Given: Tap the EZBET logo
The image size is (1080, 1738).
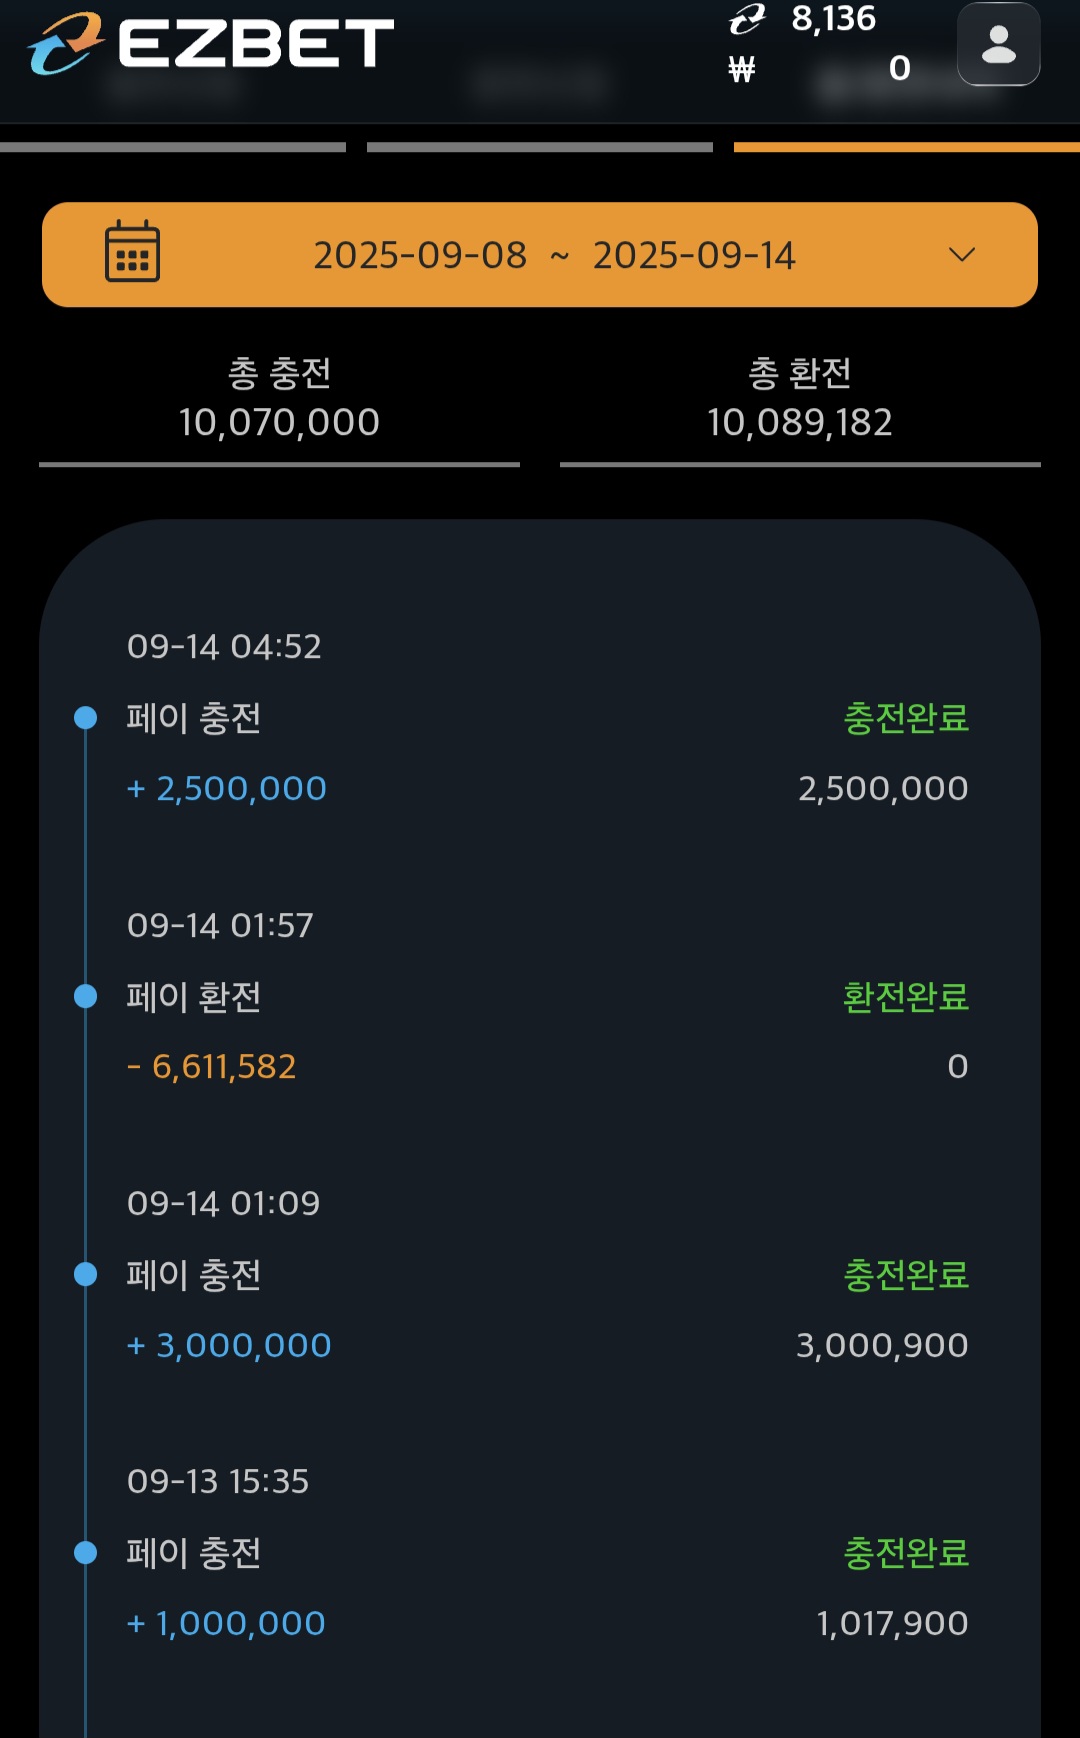Looking at the screenshot, I should 211,43.
